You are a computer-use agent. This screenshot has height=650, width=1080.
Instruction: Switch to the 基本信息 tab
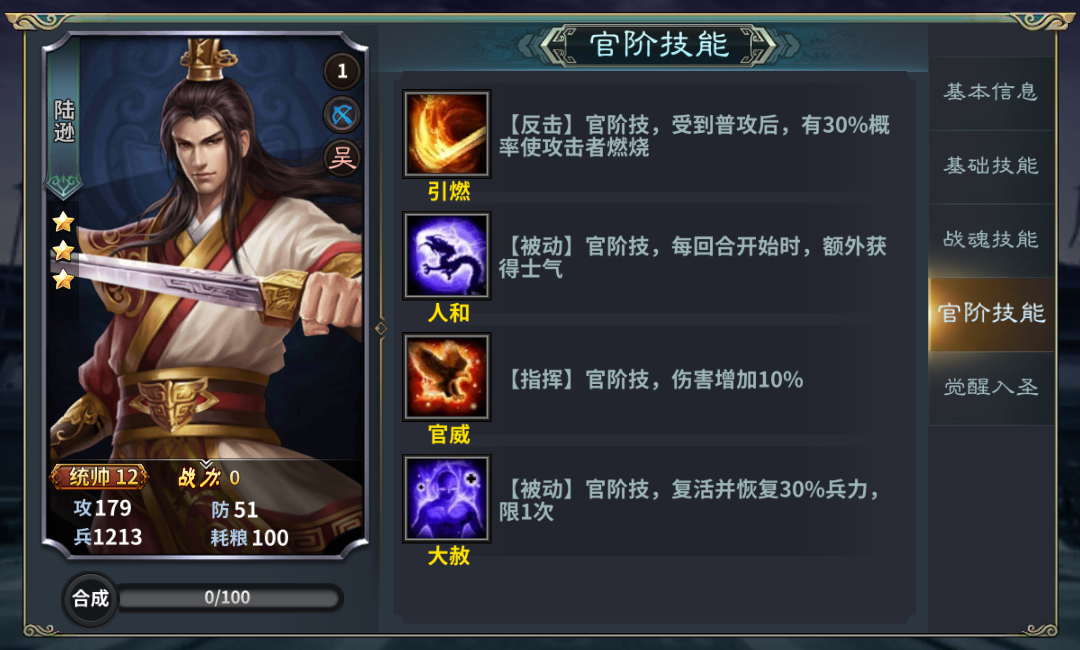point(991,92)
